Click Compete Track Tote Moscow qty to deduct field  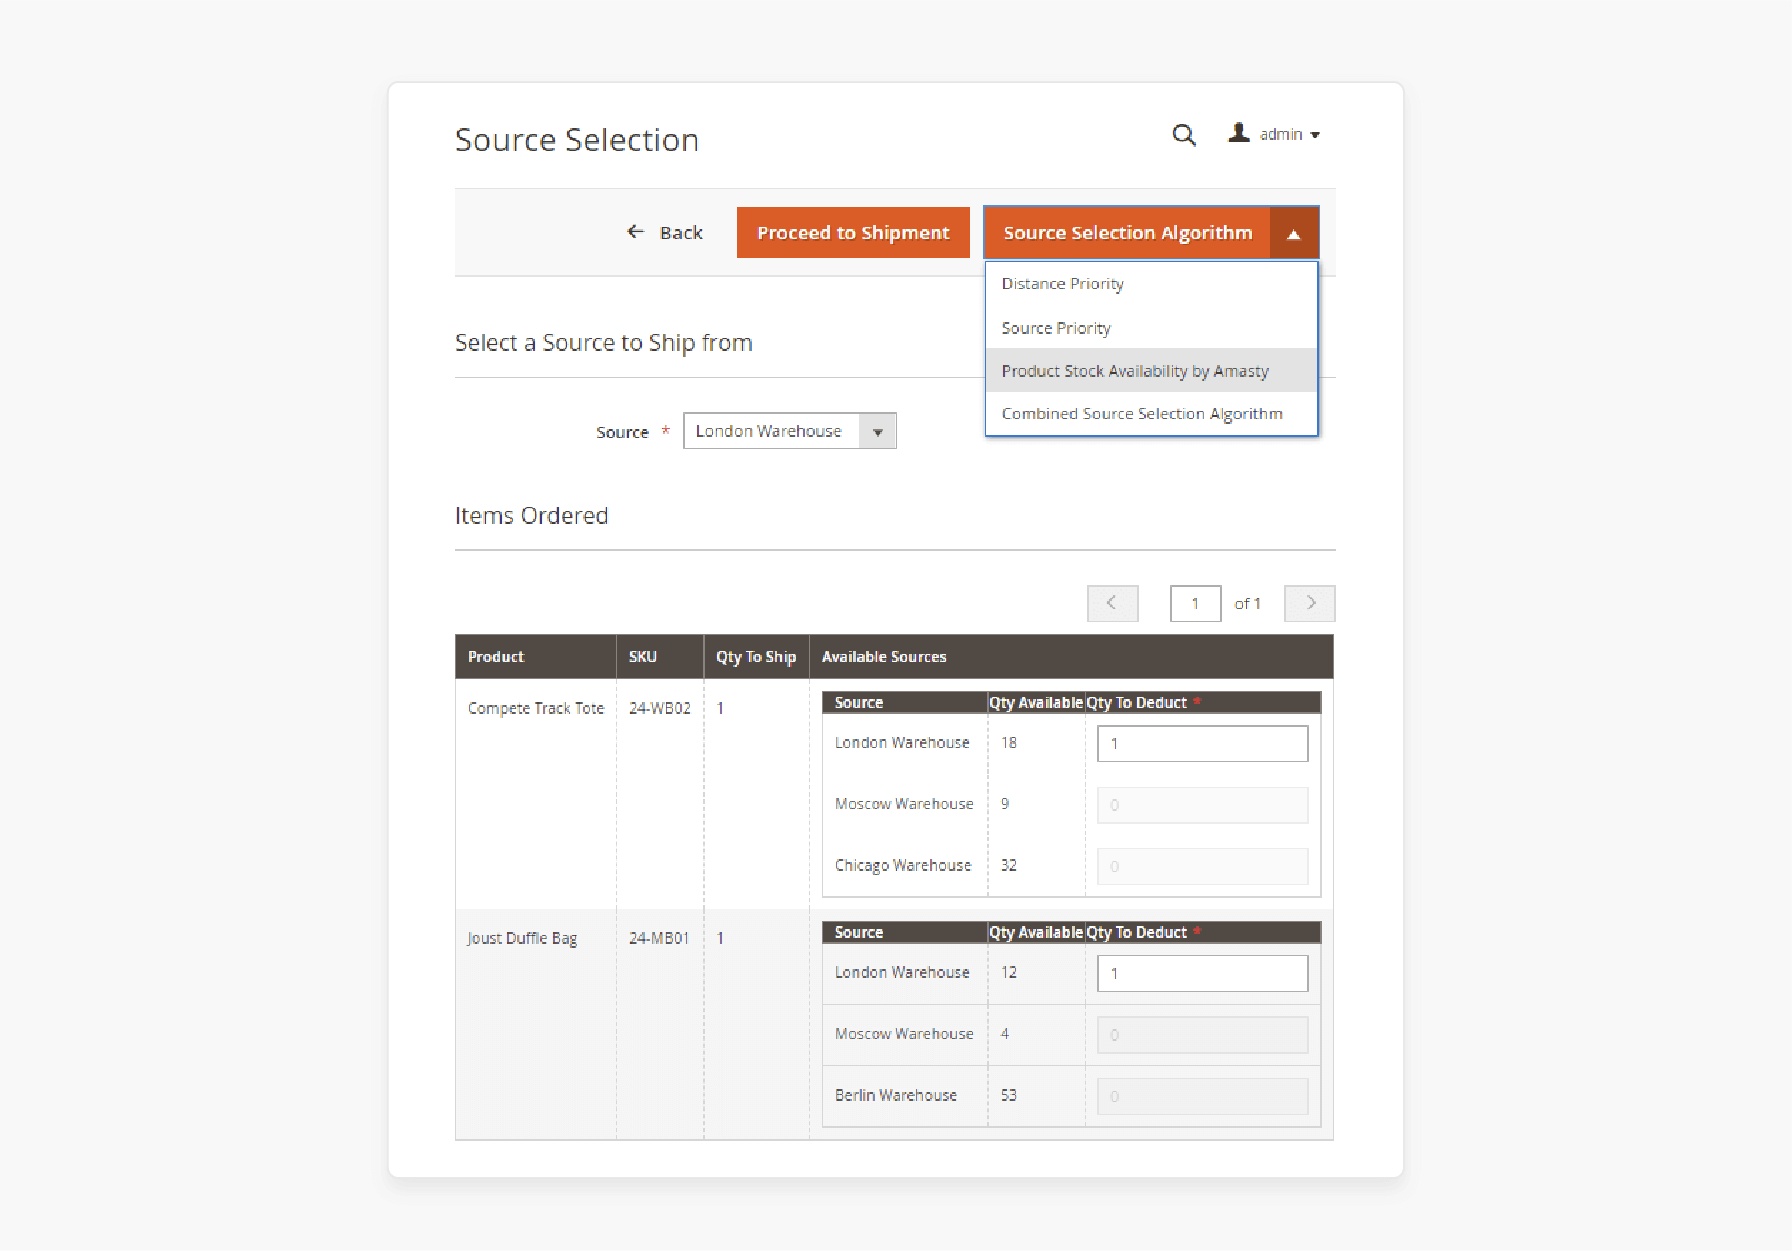(1202, 805)
